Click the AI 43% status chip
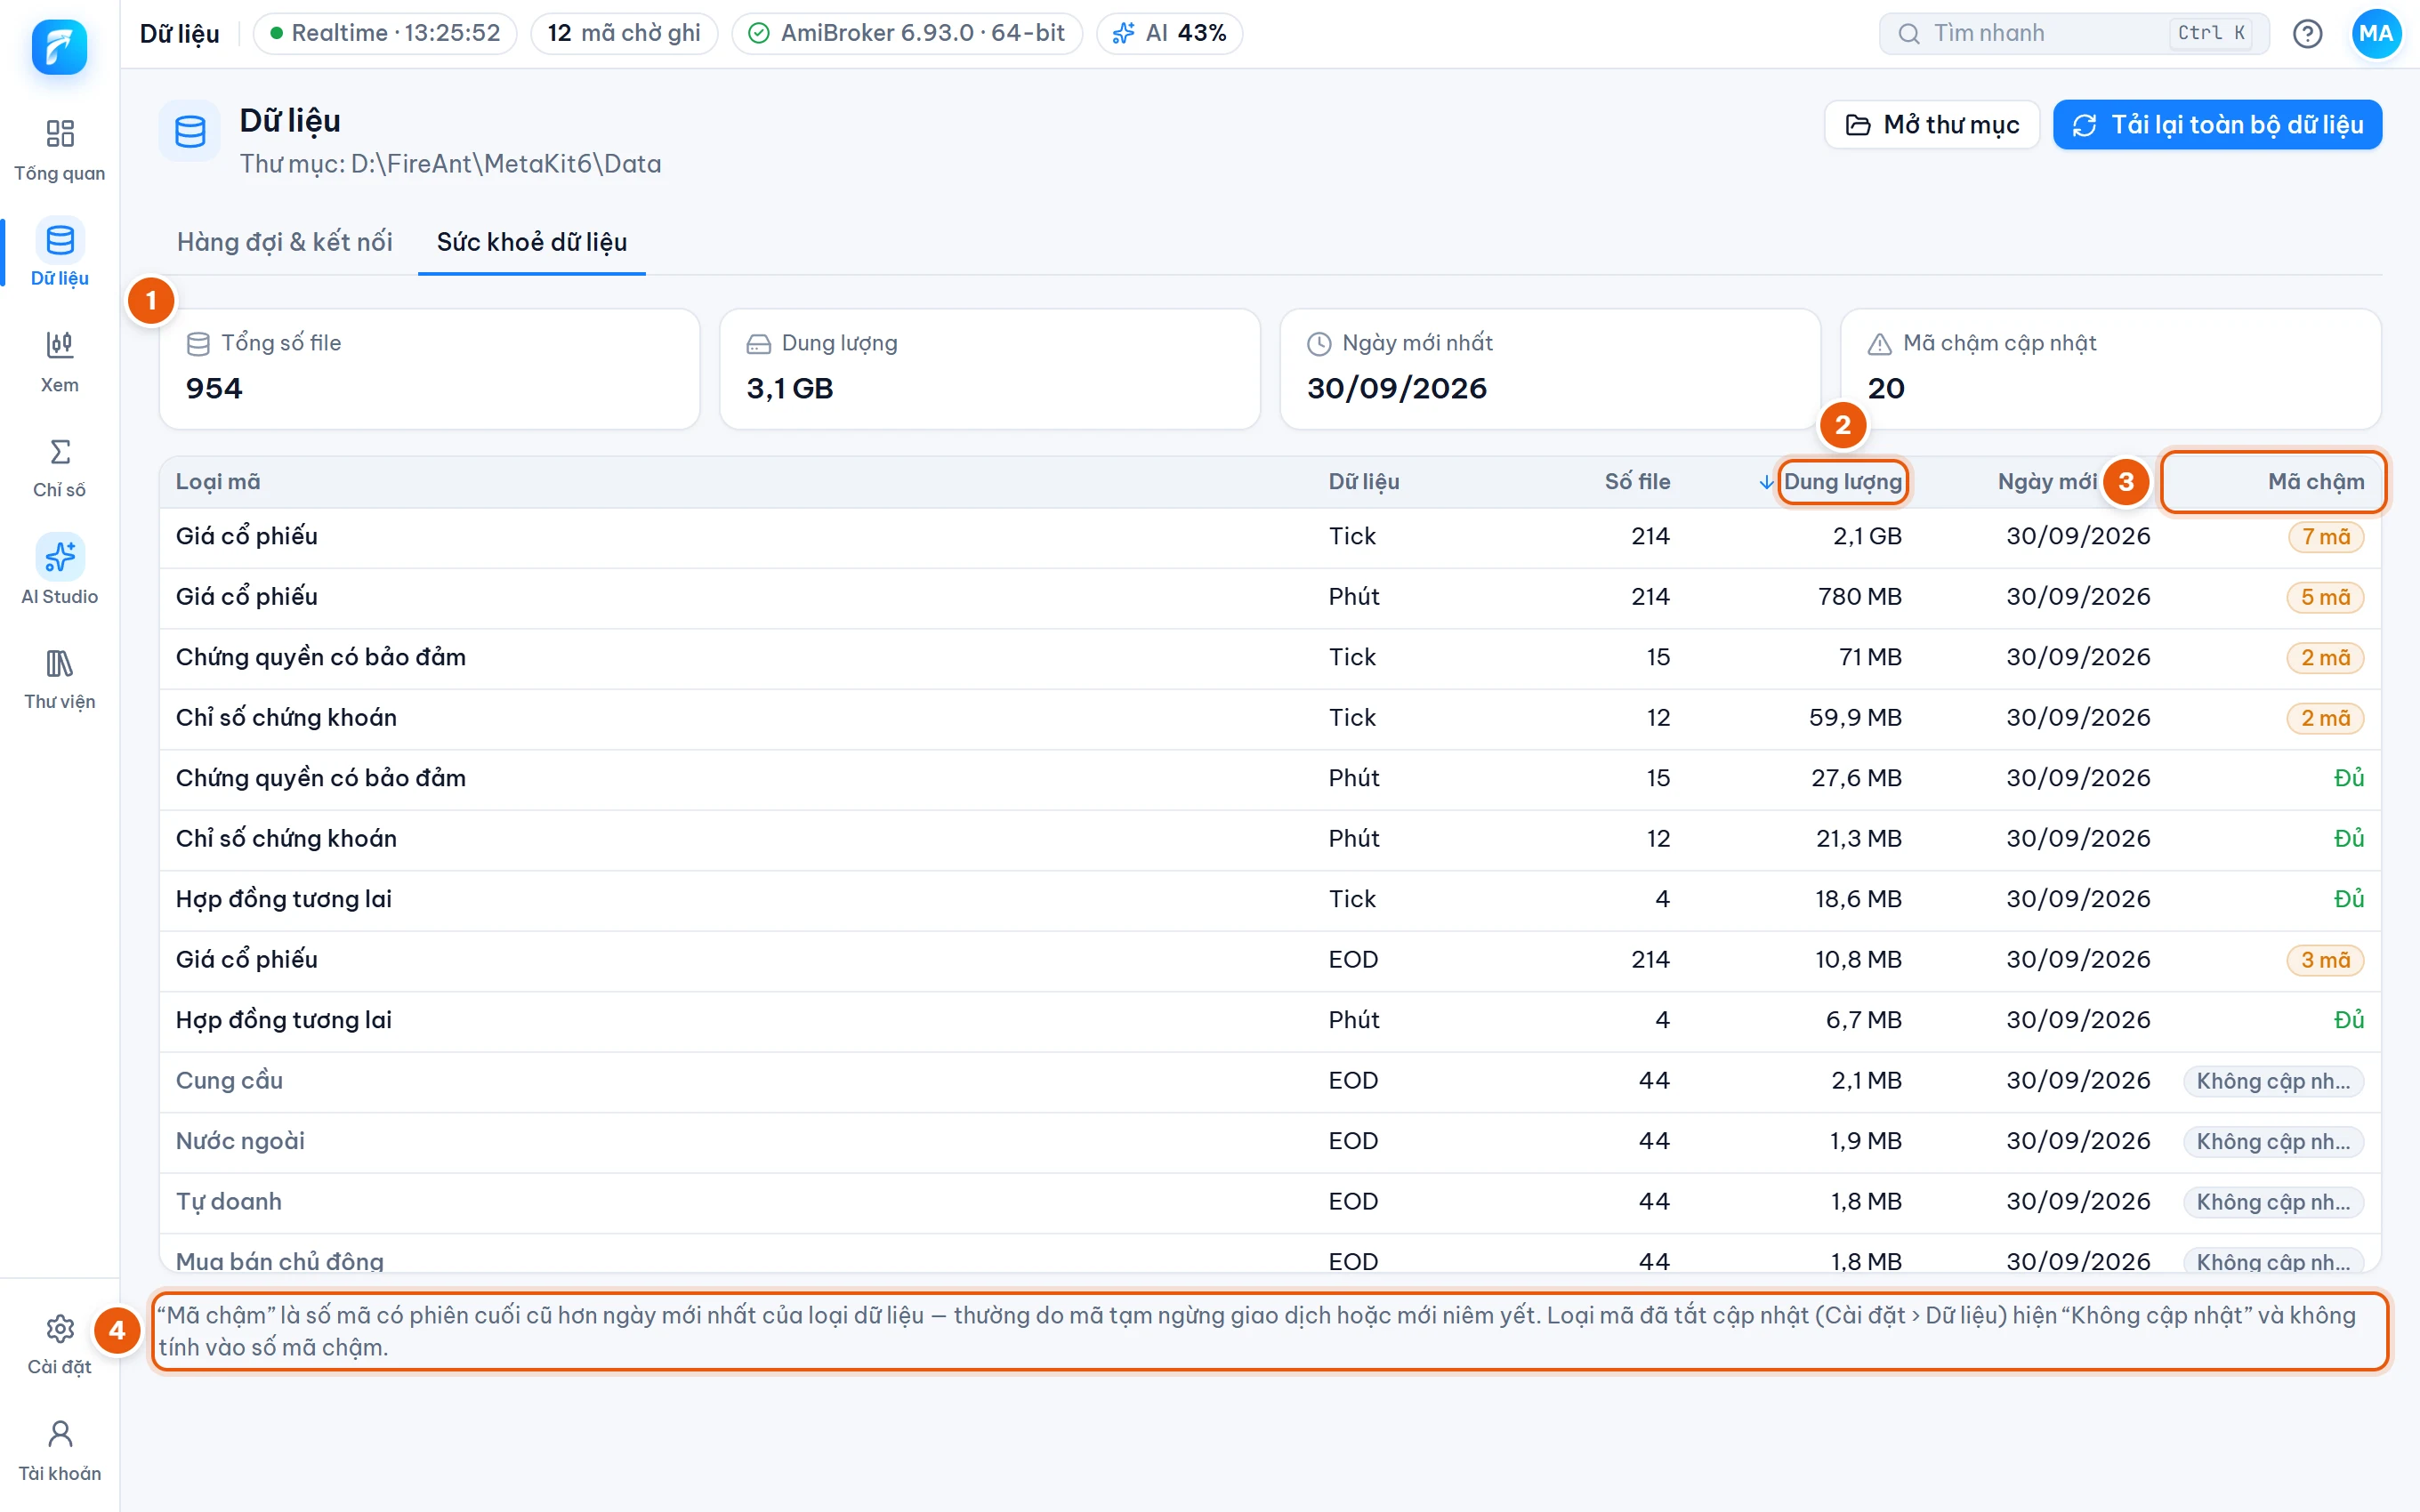2420x1512 pixels. pyautogui.click(x=1169, y=33)
